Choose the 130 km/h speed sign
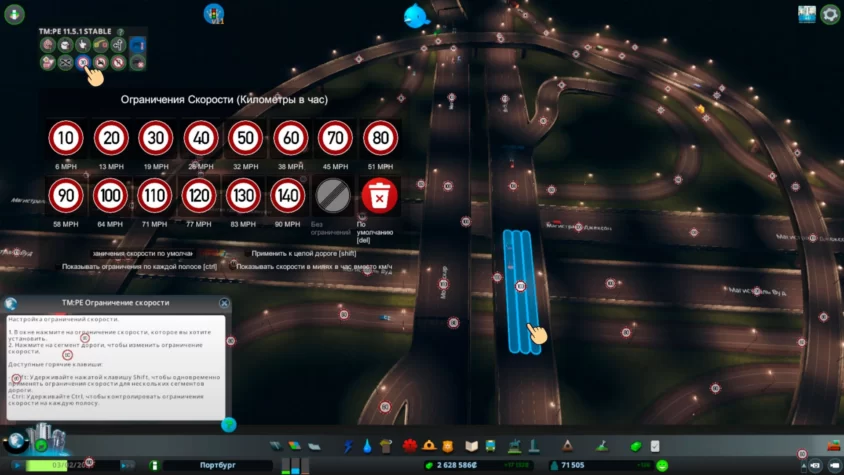Image resolution: width=844 pixels, height=475 pixels. point(243,195)
